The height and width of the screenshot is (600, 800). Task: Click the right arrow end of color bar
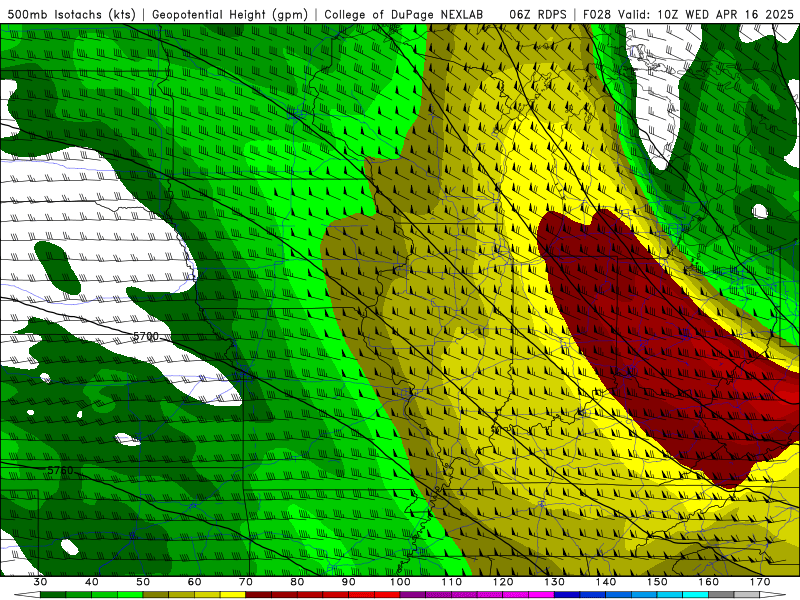(772, 595)
